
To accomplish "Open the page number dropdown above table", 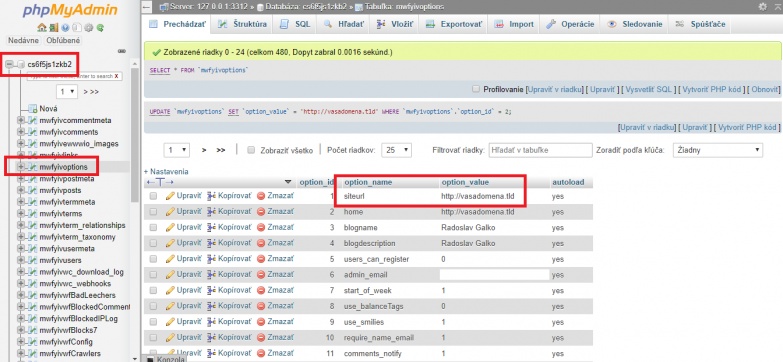I will [x=177, y=150].
